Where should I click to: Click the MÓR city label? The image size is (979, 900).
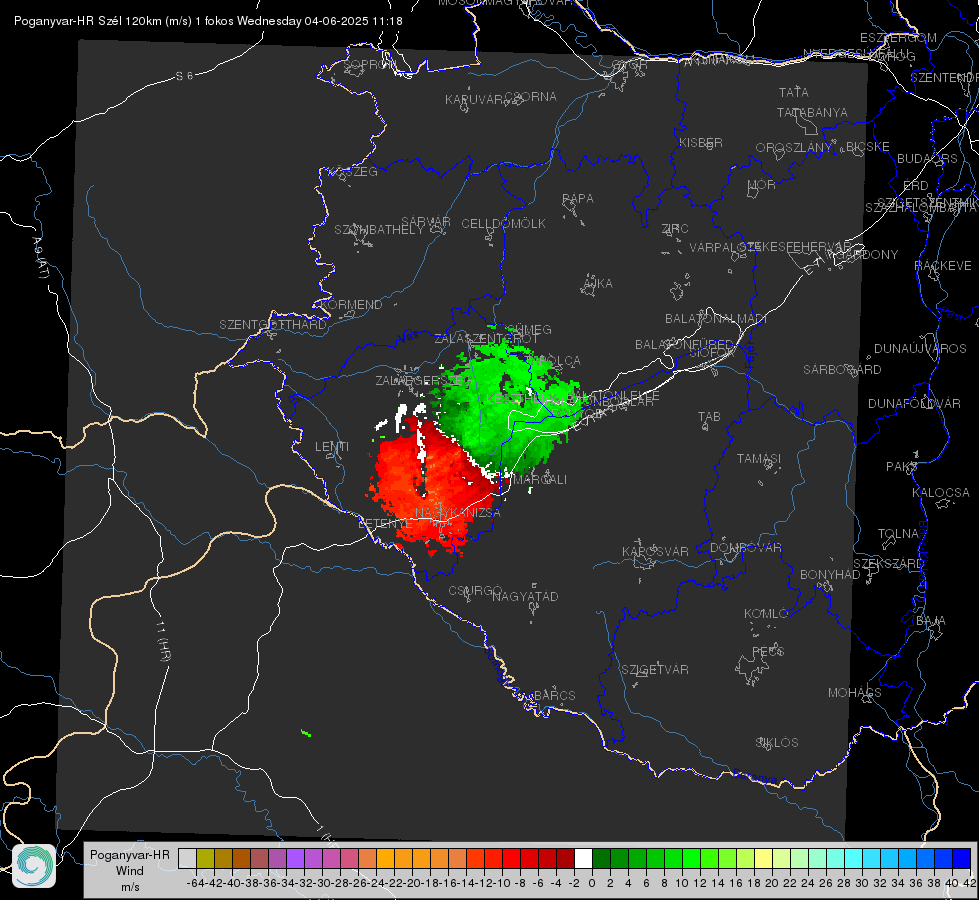click(x=762, y=185)
